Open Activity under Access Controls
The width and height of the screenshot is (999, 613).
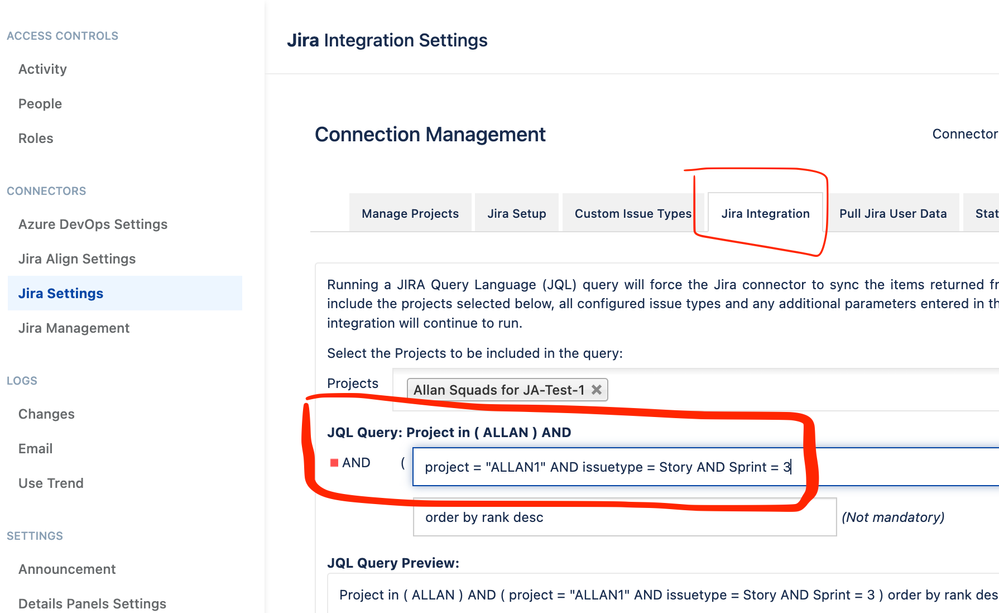42,69
